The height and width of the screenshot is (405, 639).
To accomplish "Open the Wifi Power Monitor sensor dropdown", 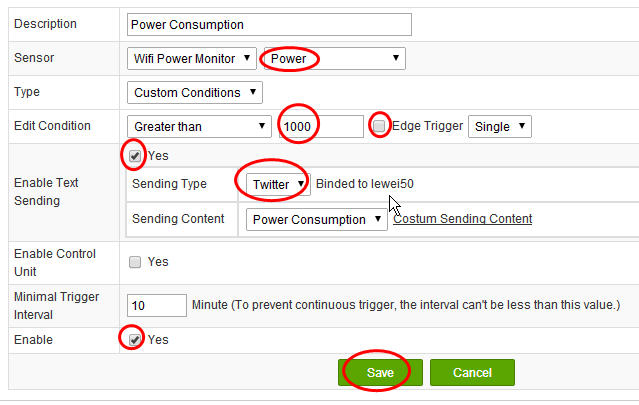I will coord(192,59).
